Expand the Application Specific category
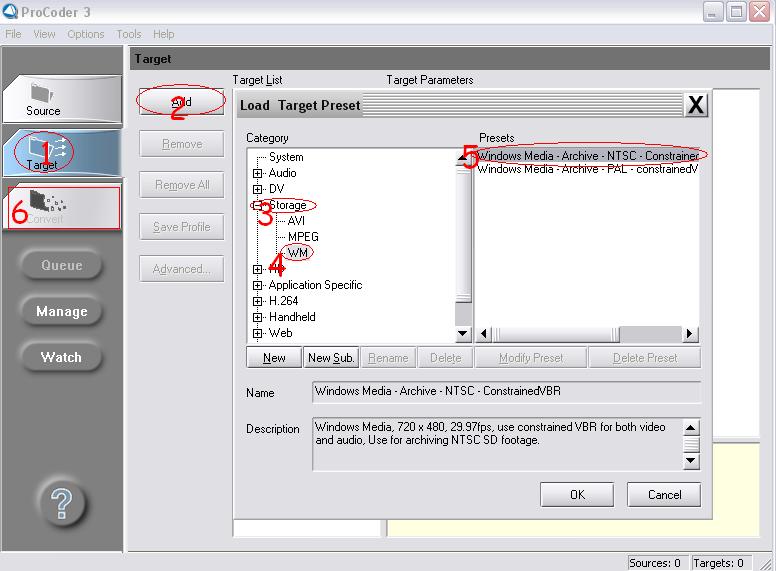This screenshot has width=776, height=571. (x=257, y=285)
